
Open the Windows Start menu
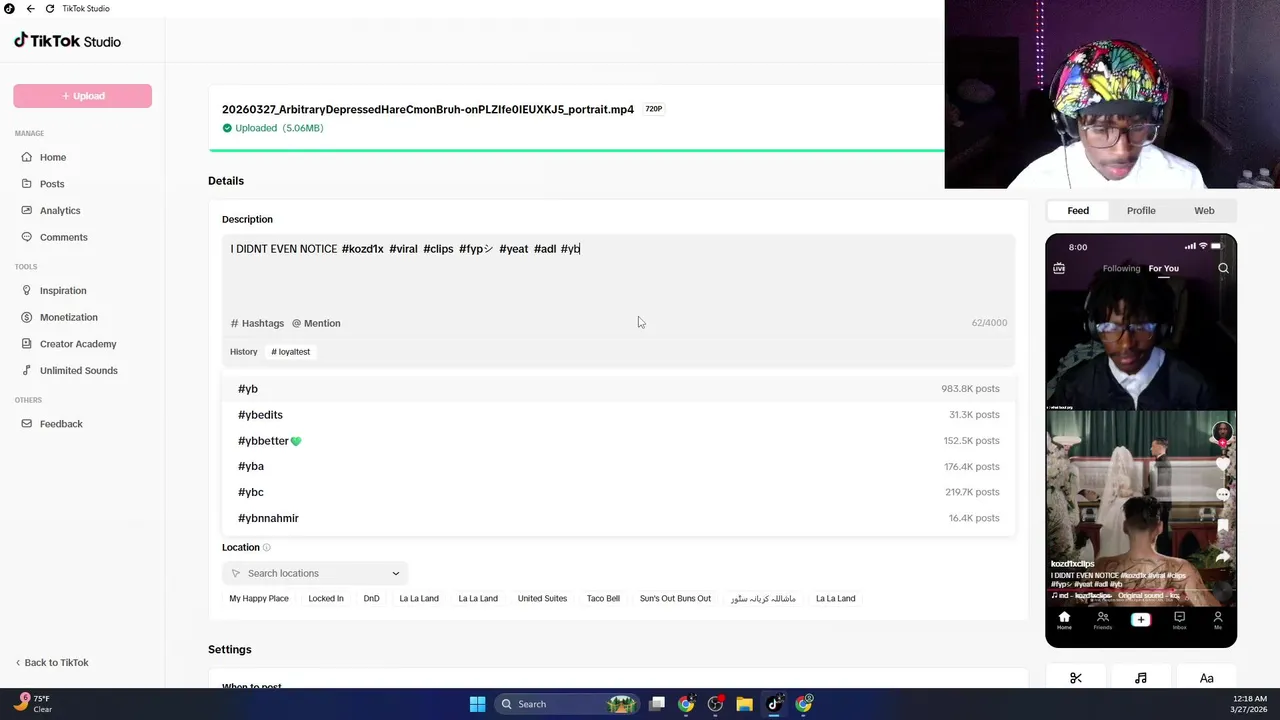pyautogui.click(x=477, y=704)
